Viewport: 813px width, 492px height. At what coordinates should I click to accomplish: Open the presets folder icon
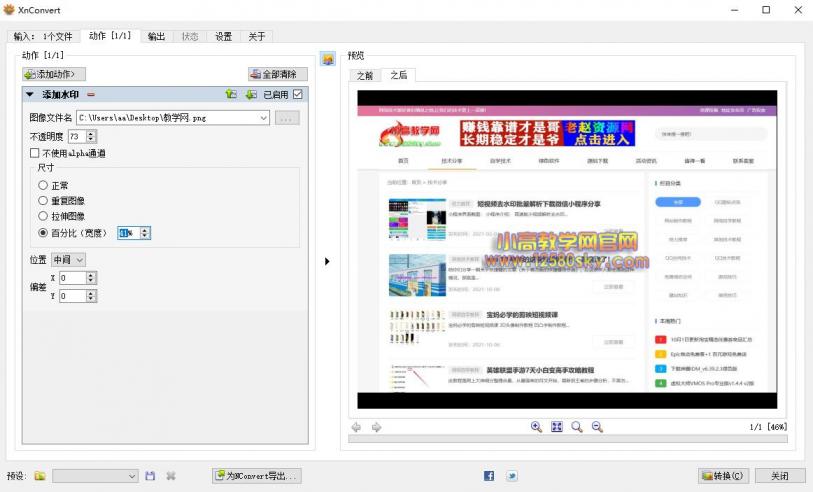40,476
